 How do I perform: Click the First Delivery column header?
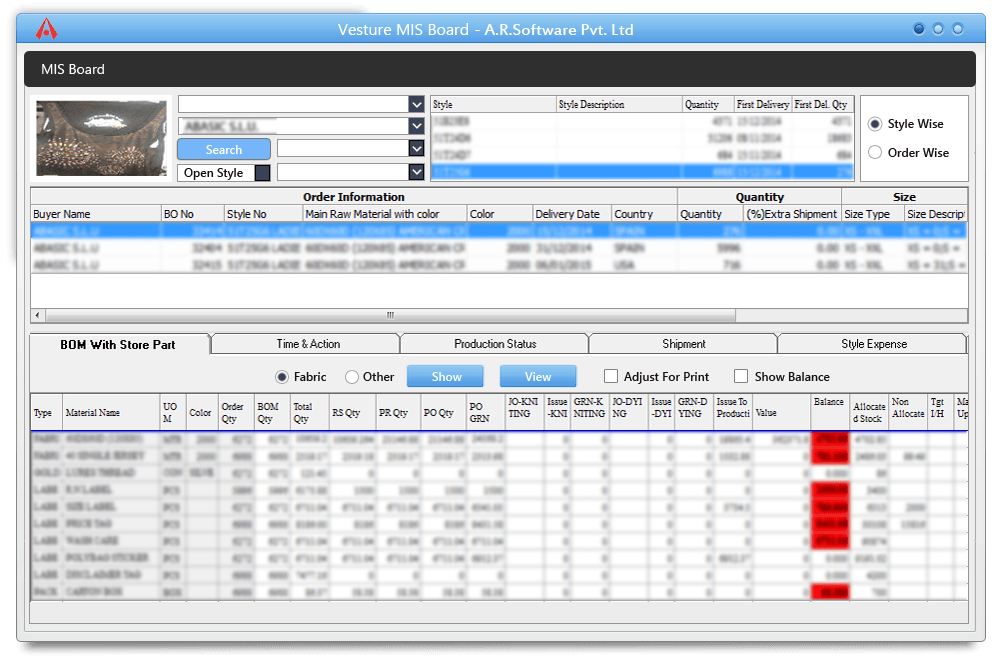763,105
